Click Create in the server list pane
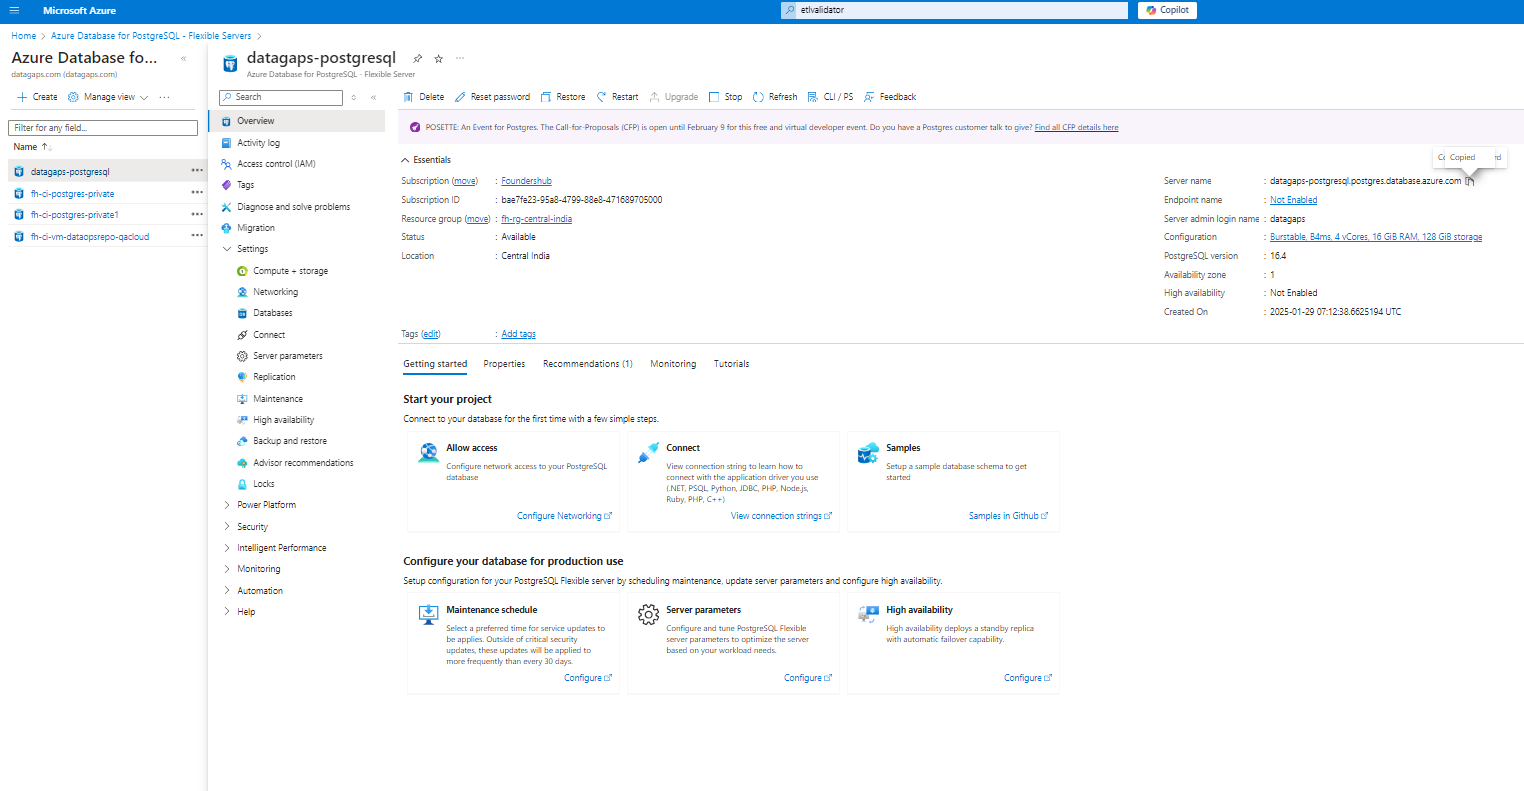This screenshot has height=791, width=1524. (37, 97)
